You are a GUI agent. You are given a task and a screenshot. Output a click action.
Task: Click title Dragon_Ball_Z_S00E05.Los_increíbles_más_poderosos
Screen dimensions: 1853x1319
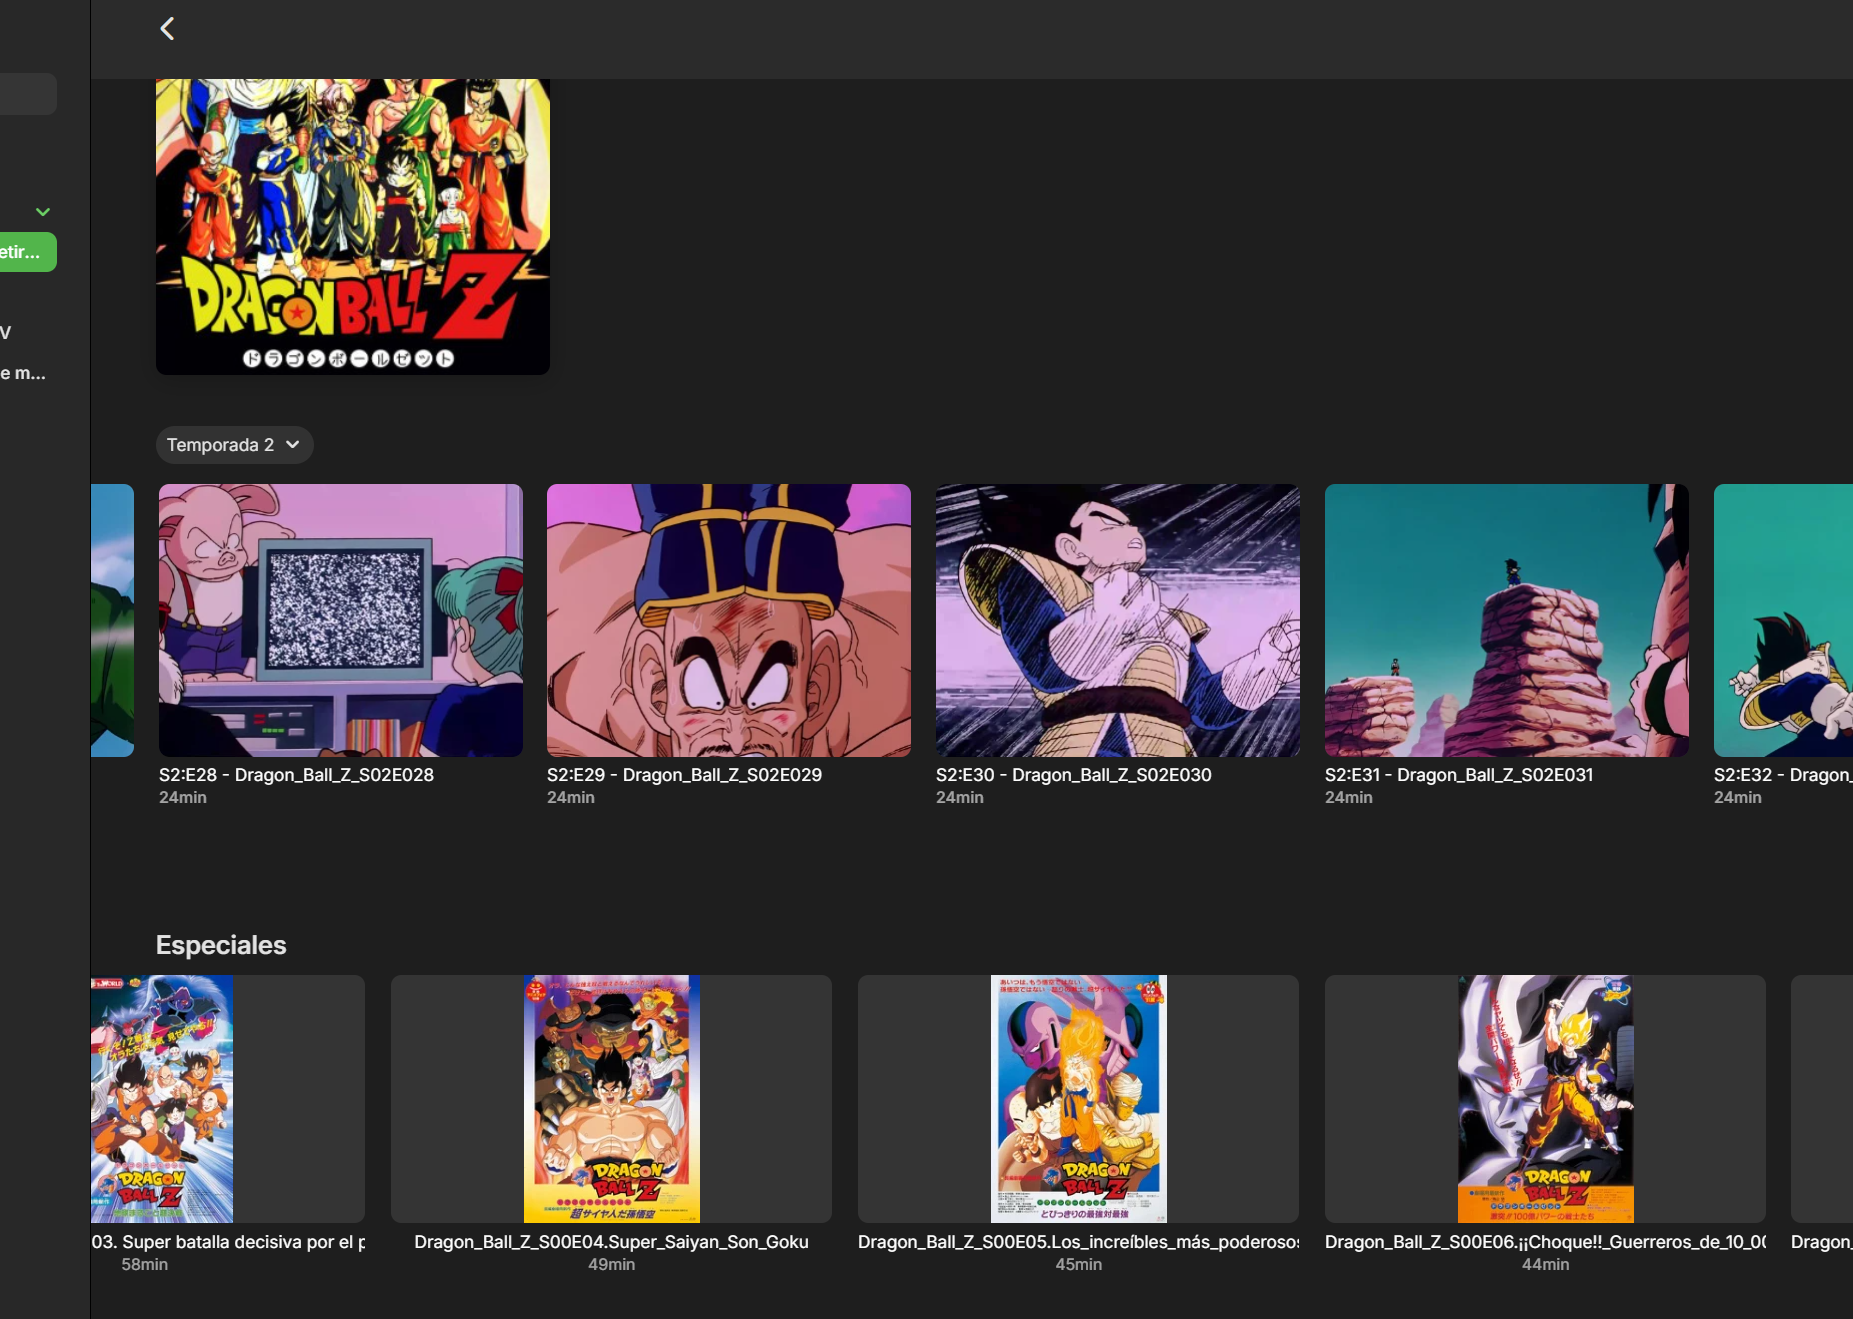[x=1078, y=1242]
